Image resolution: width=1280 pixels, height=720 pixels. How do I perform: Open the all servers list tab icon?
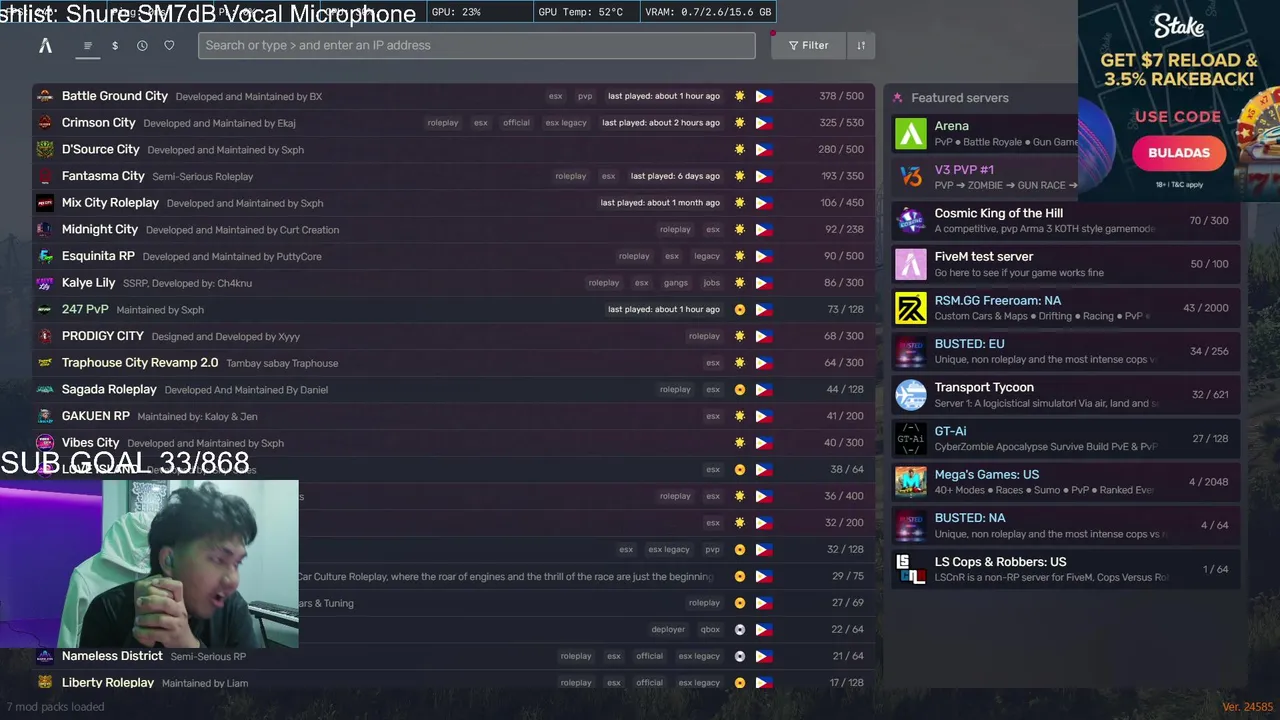(x=88, y=45)
